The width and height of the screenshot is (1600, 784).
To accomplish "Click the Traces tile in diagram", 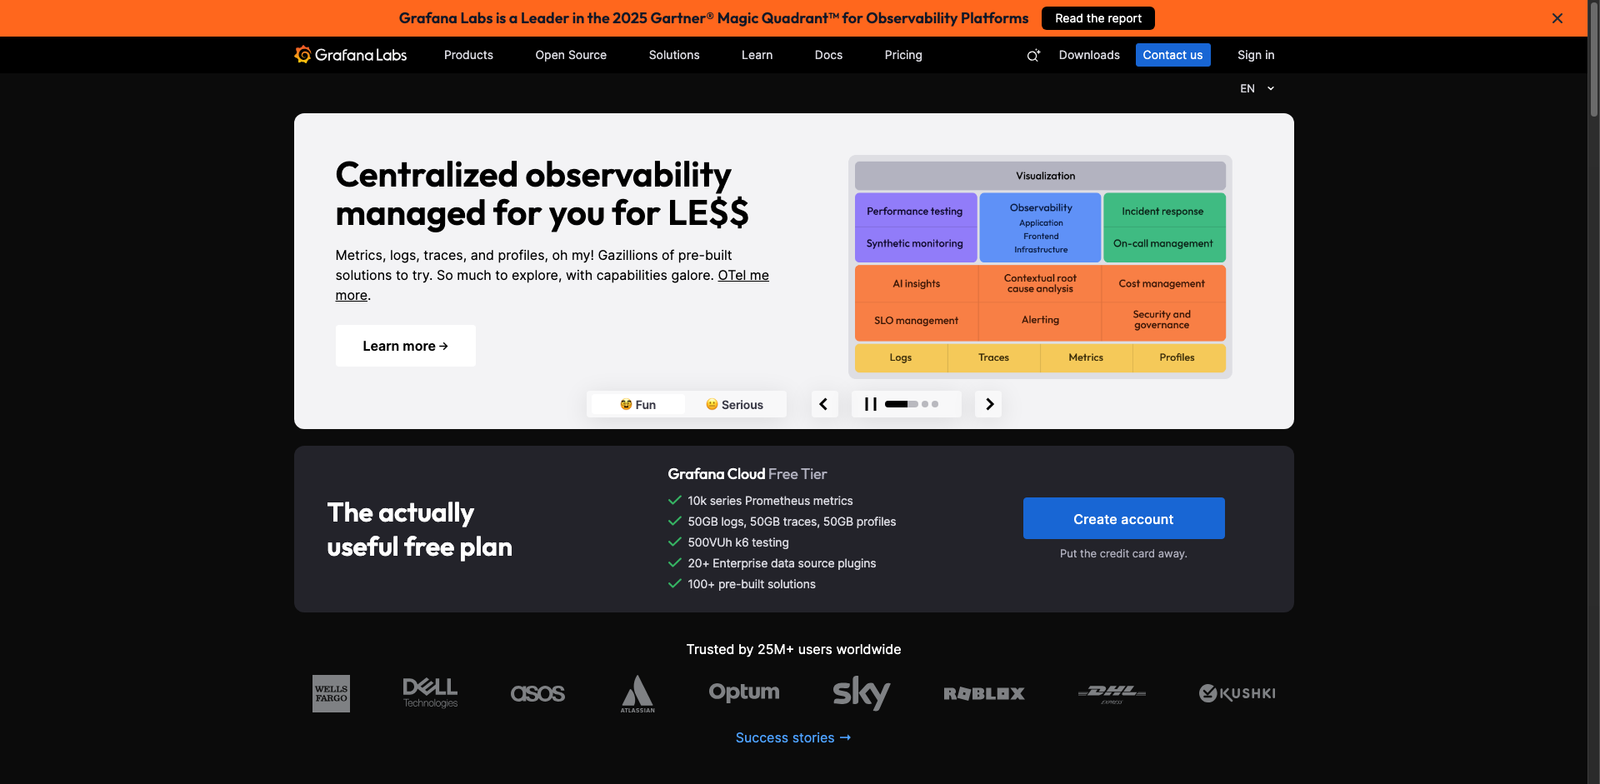I will pyautogui.click(x=994, y=358).
